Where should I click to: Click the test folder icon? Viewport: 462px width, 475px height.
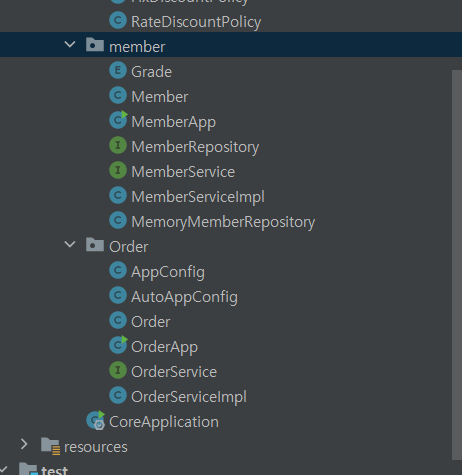click(x=28, y=469)
